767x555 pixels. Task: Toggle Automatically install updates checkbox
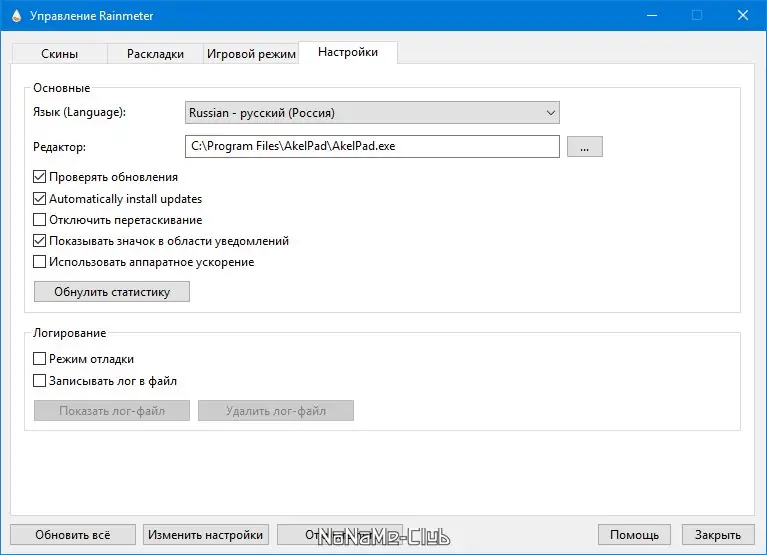40,199
